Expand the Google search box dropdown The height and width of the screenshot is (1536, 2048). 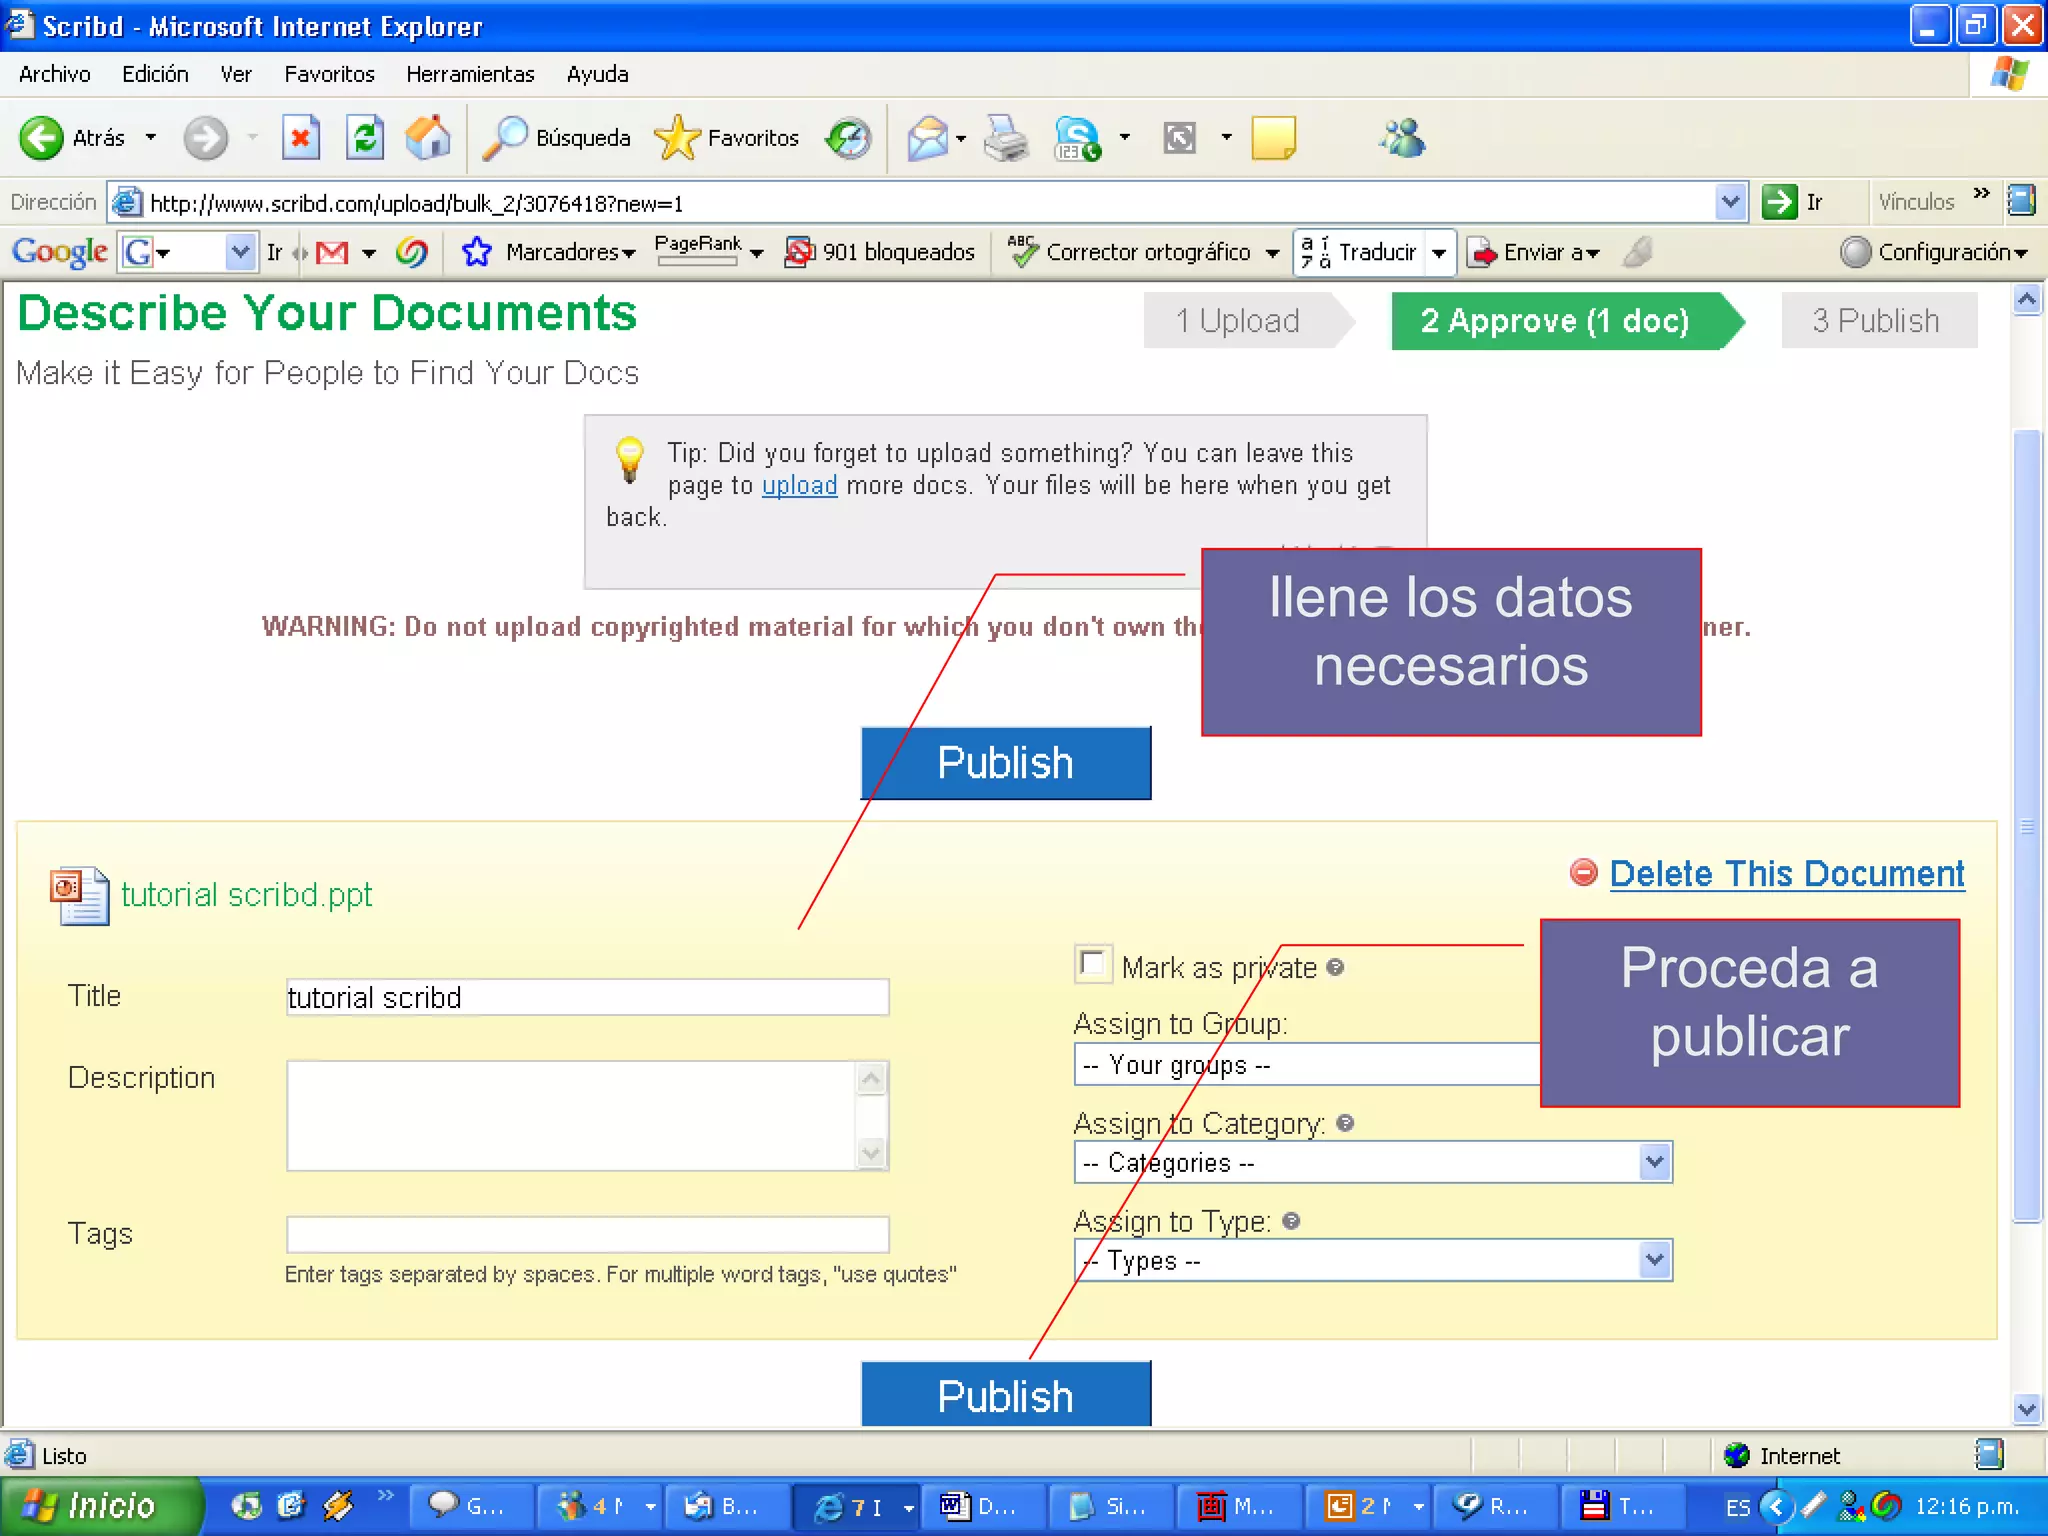pos(240,252)
